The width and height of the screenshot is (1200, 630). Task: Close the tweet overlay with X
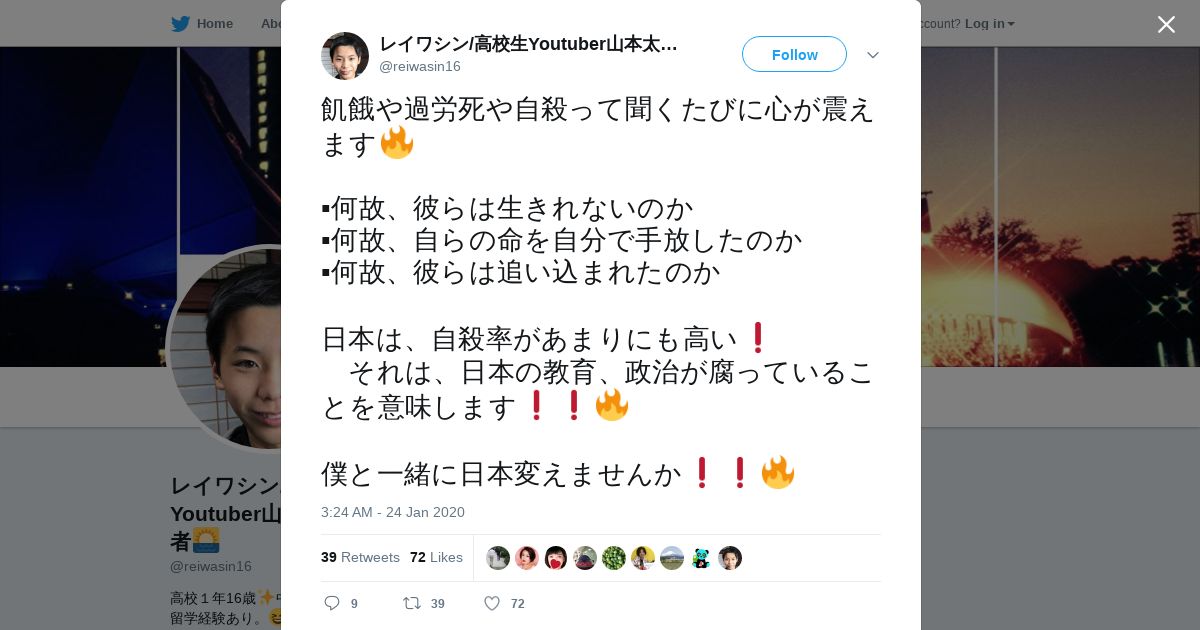coord(1166,24)
